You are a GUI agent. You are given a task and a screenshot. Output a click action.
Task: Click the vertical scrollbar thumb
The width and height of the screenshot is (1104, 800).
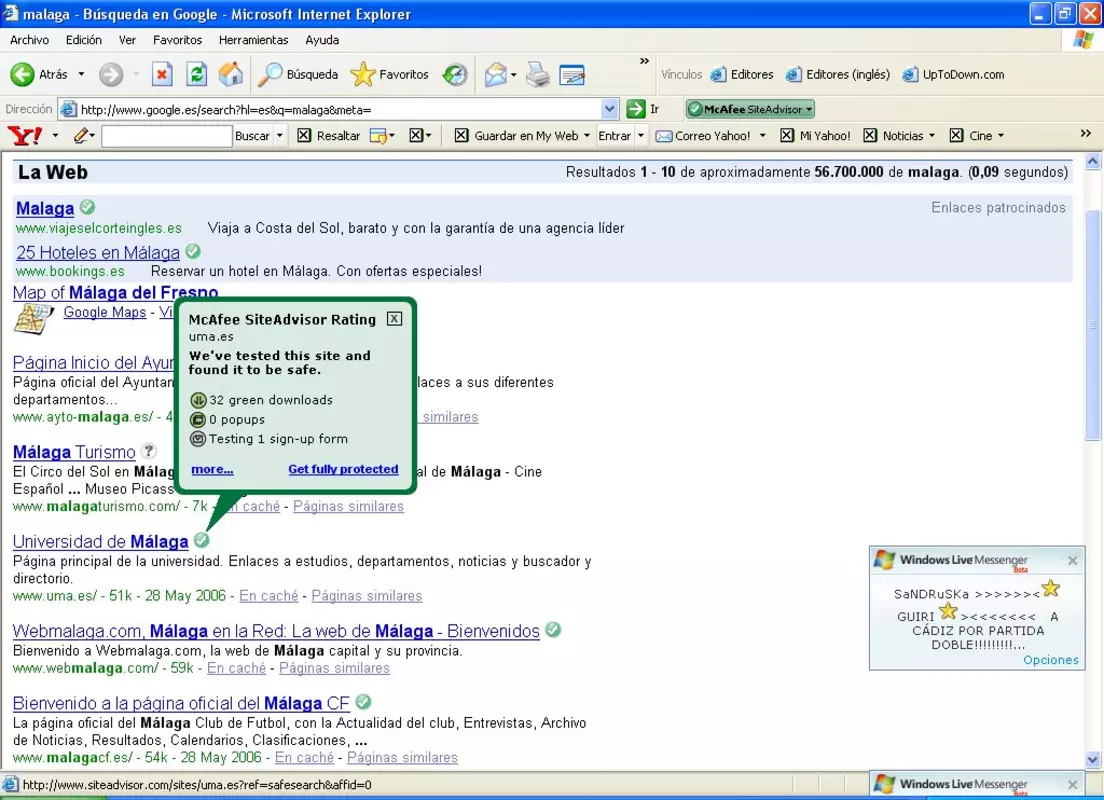[1093, 324]
